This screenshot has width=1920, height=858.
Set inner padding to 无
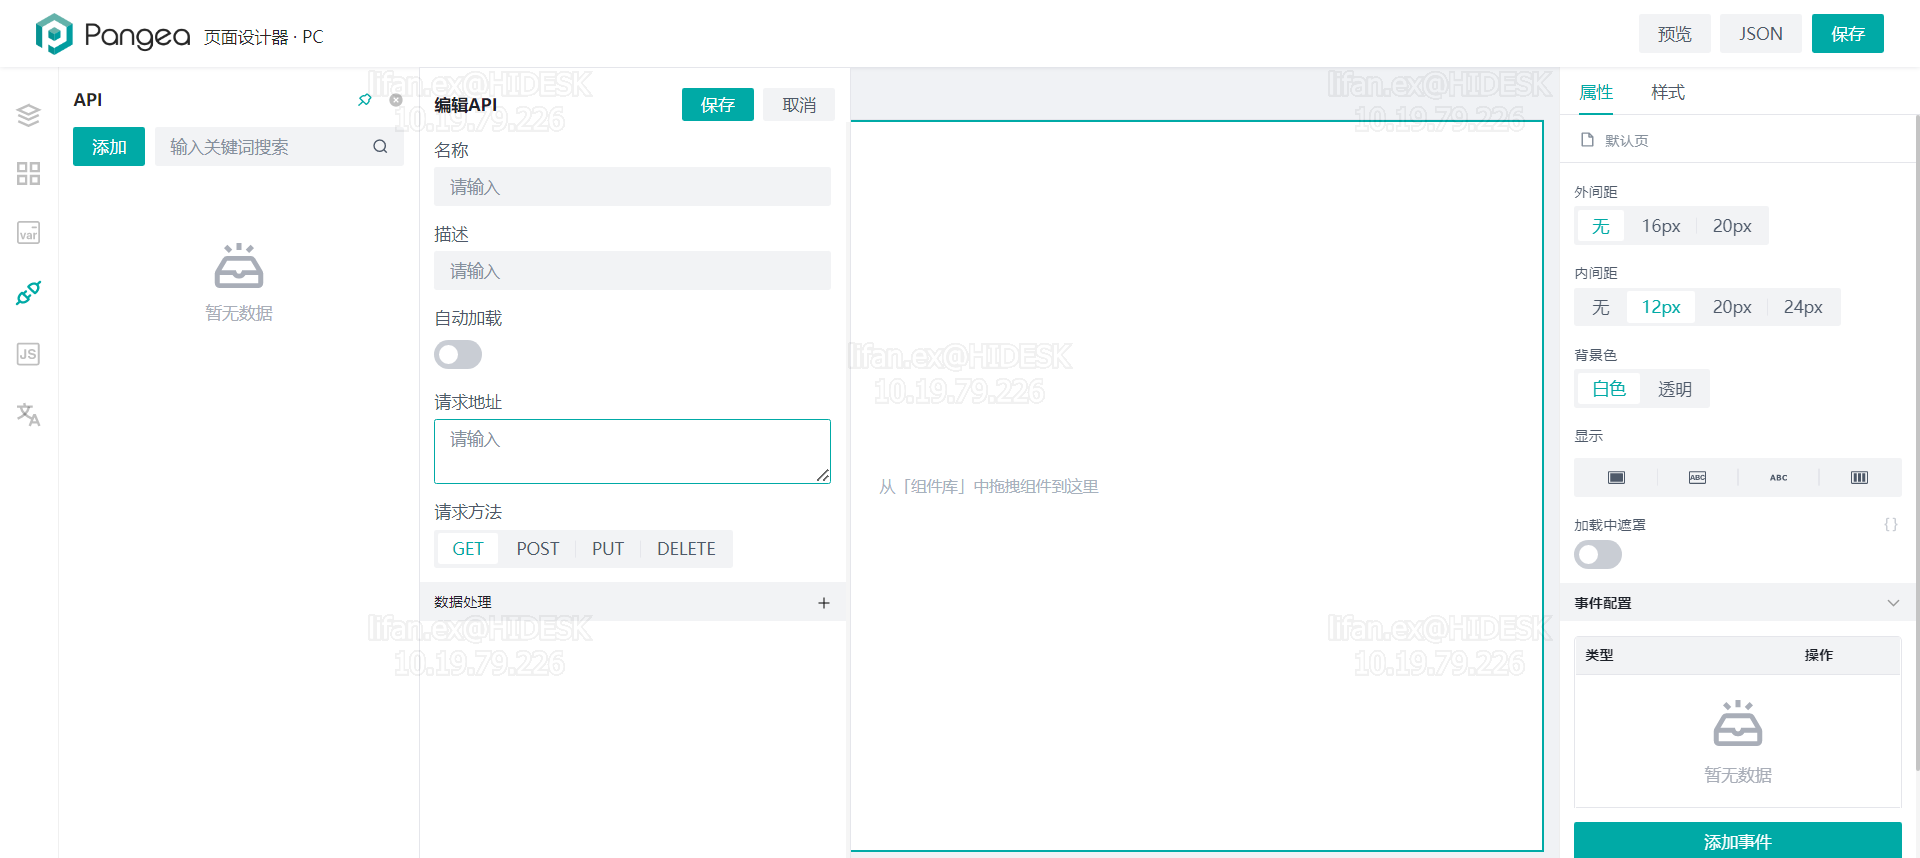1601,307
